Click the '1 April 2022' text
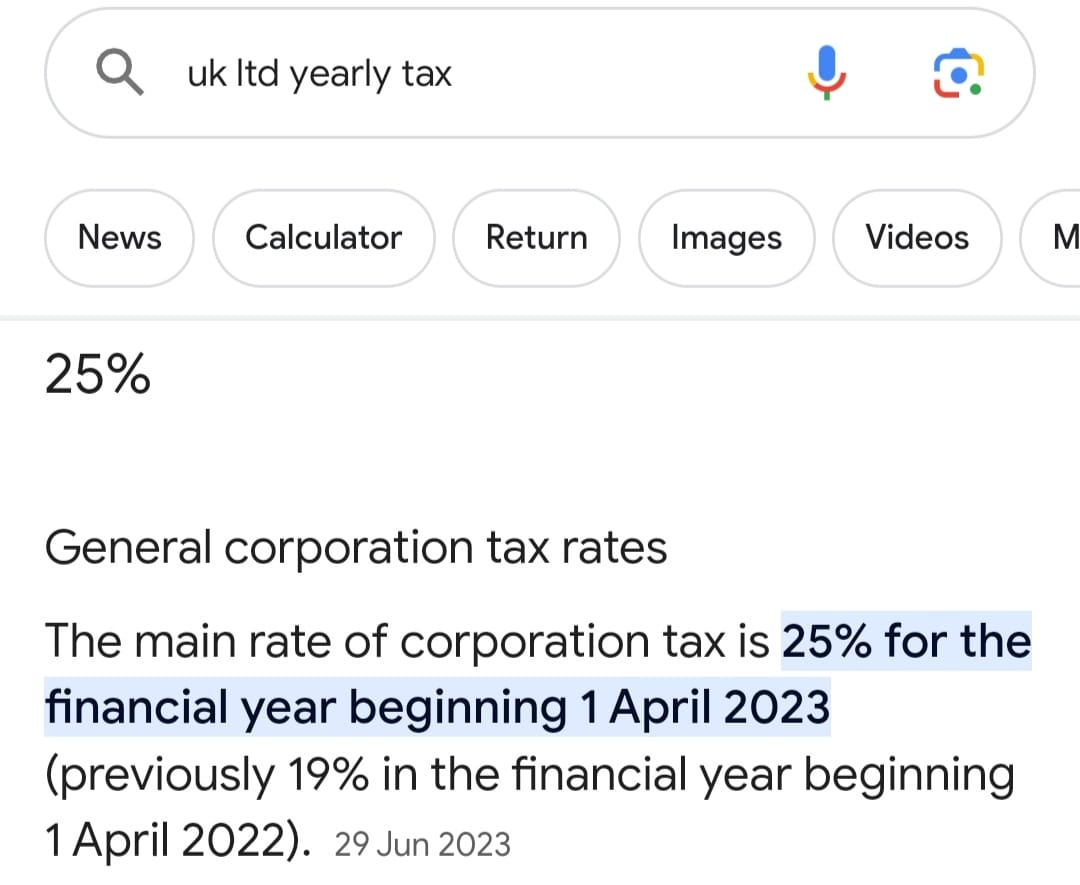1080x885 pixels. (165, 841)
